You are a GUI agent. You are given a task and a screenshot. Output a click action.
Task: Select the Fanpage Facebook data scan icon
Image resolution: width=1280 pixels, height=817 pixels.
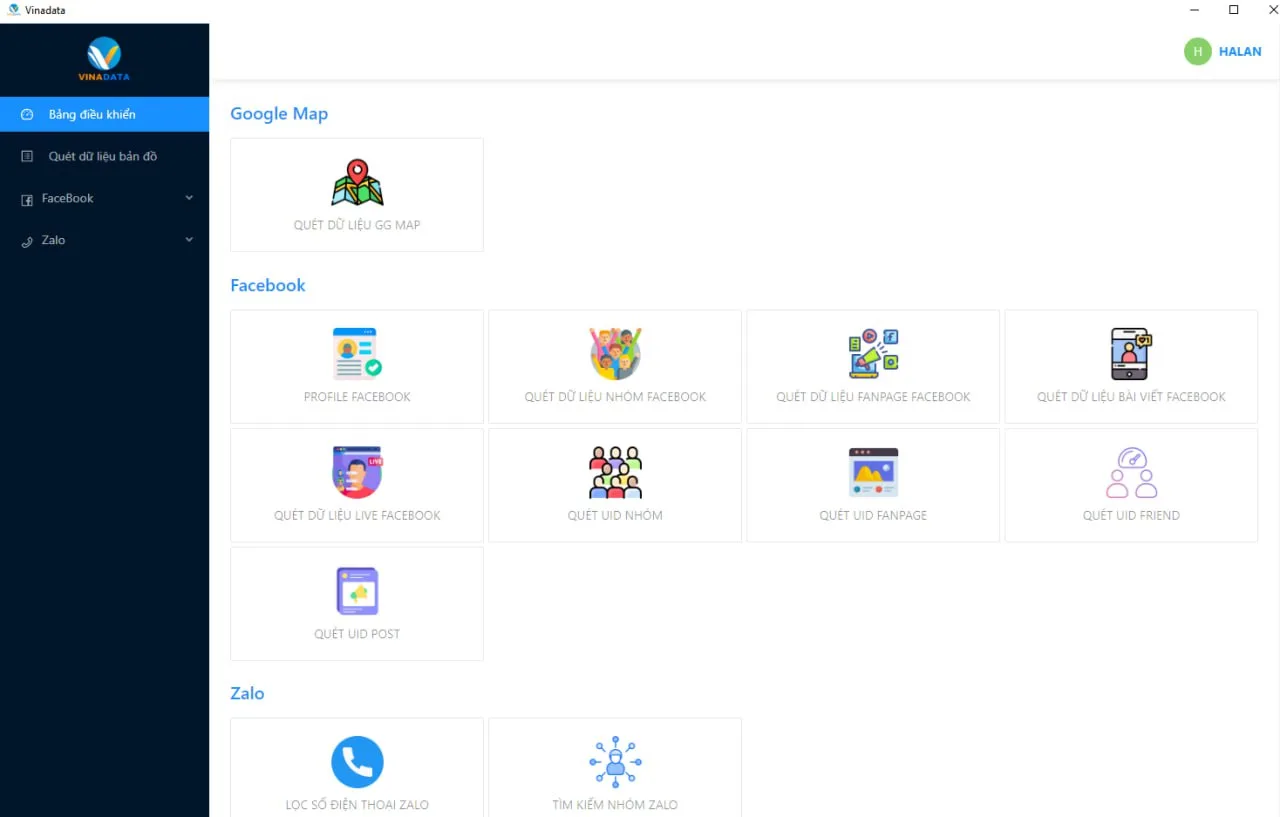point(873,354)
